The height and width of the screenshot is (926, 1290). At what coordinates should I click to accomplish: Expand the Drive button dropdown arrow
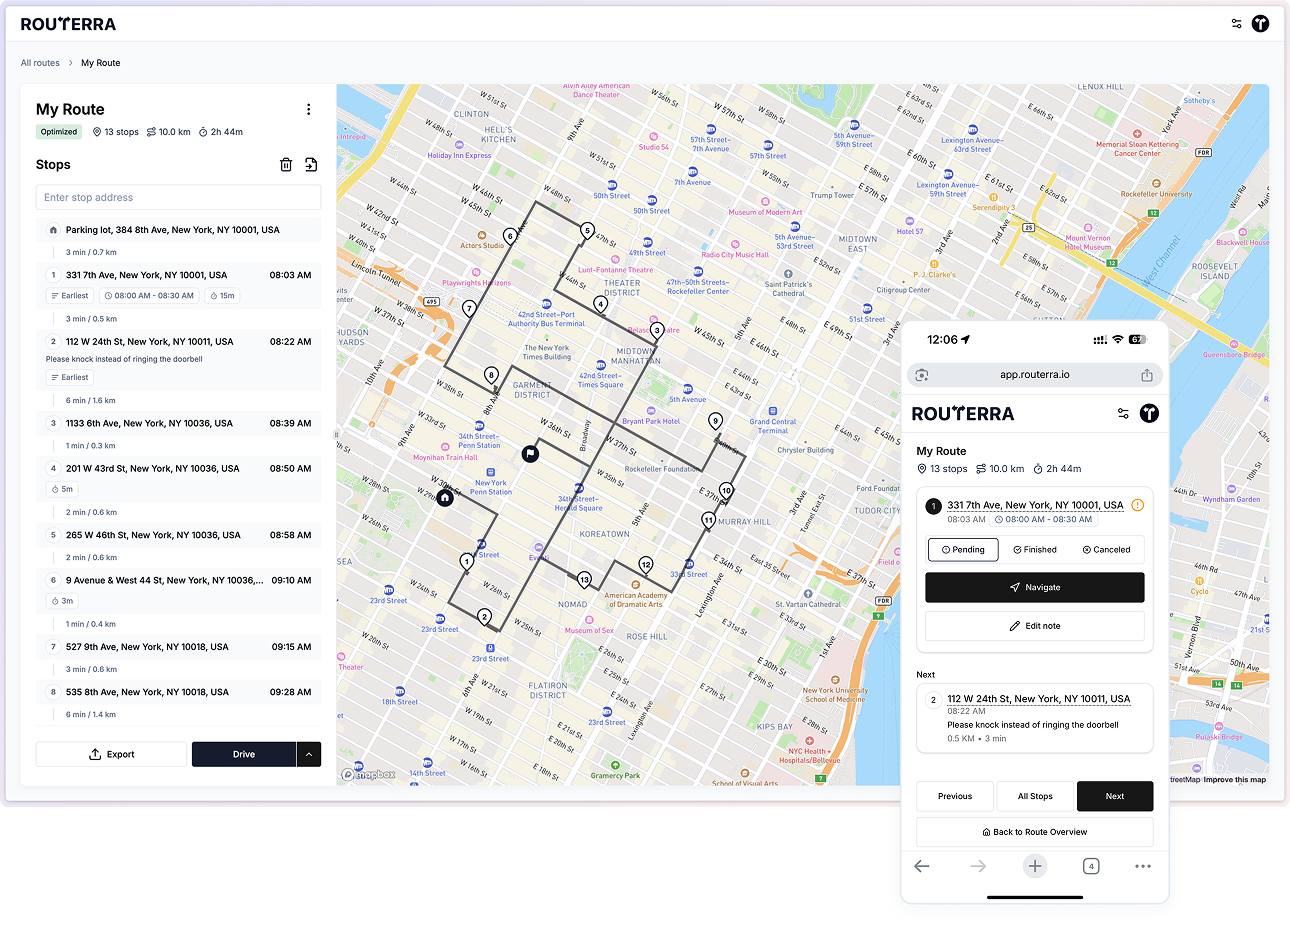click(309, 754)
